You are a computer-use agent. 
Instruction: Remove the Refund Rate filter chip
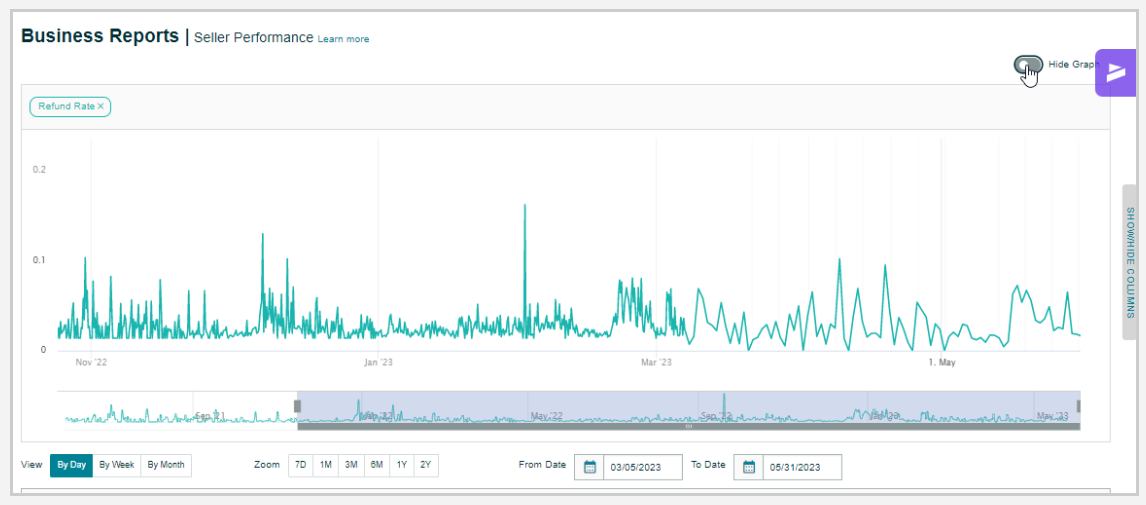(x=101, y=107)
